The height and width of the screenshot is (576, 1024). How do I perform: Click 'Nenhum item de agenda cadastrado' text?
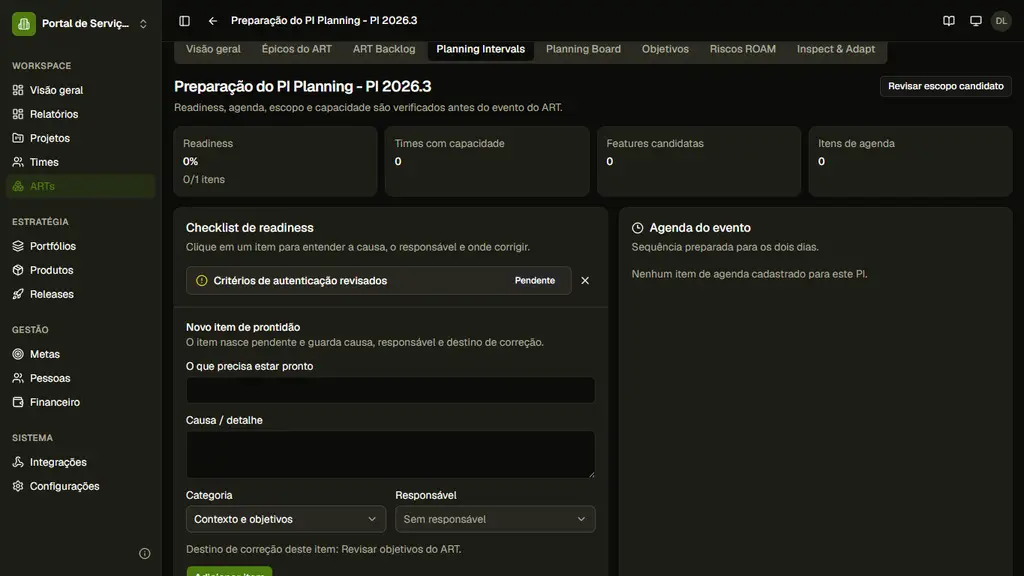(749, 274)
